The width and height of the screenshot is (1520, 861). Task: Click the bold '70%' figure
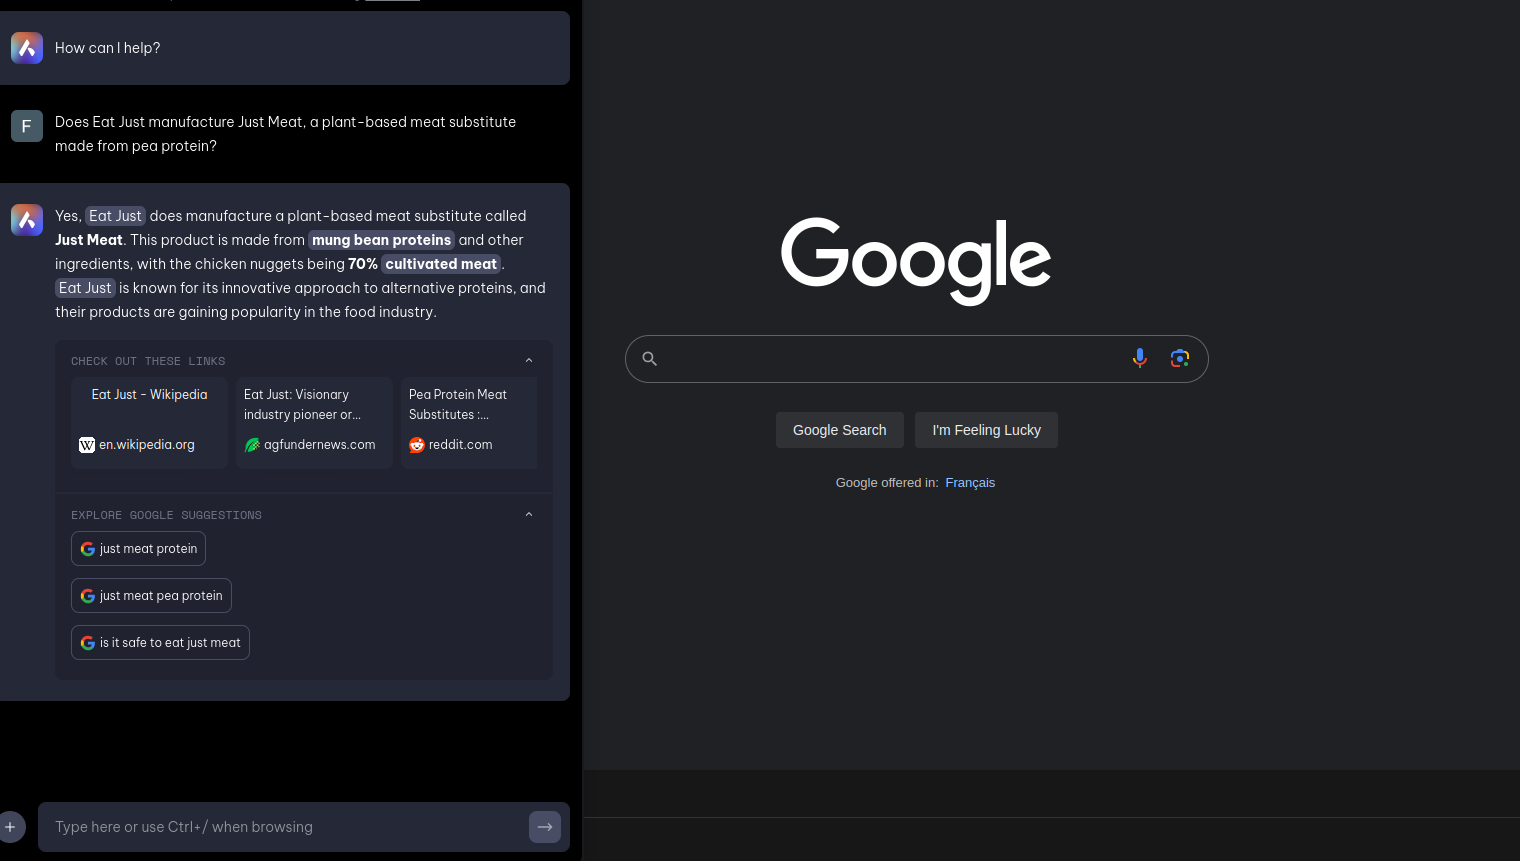(363, 264)
